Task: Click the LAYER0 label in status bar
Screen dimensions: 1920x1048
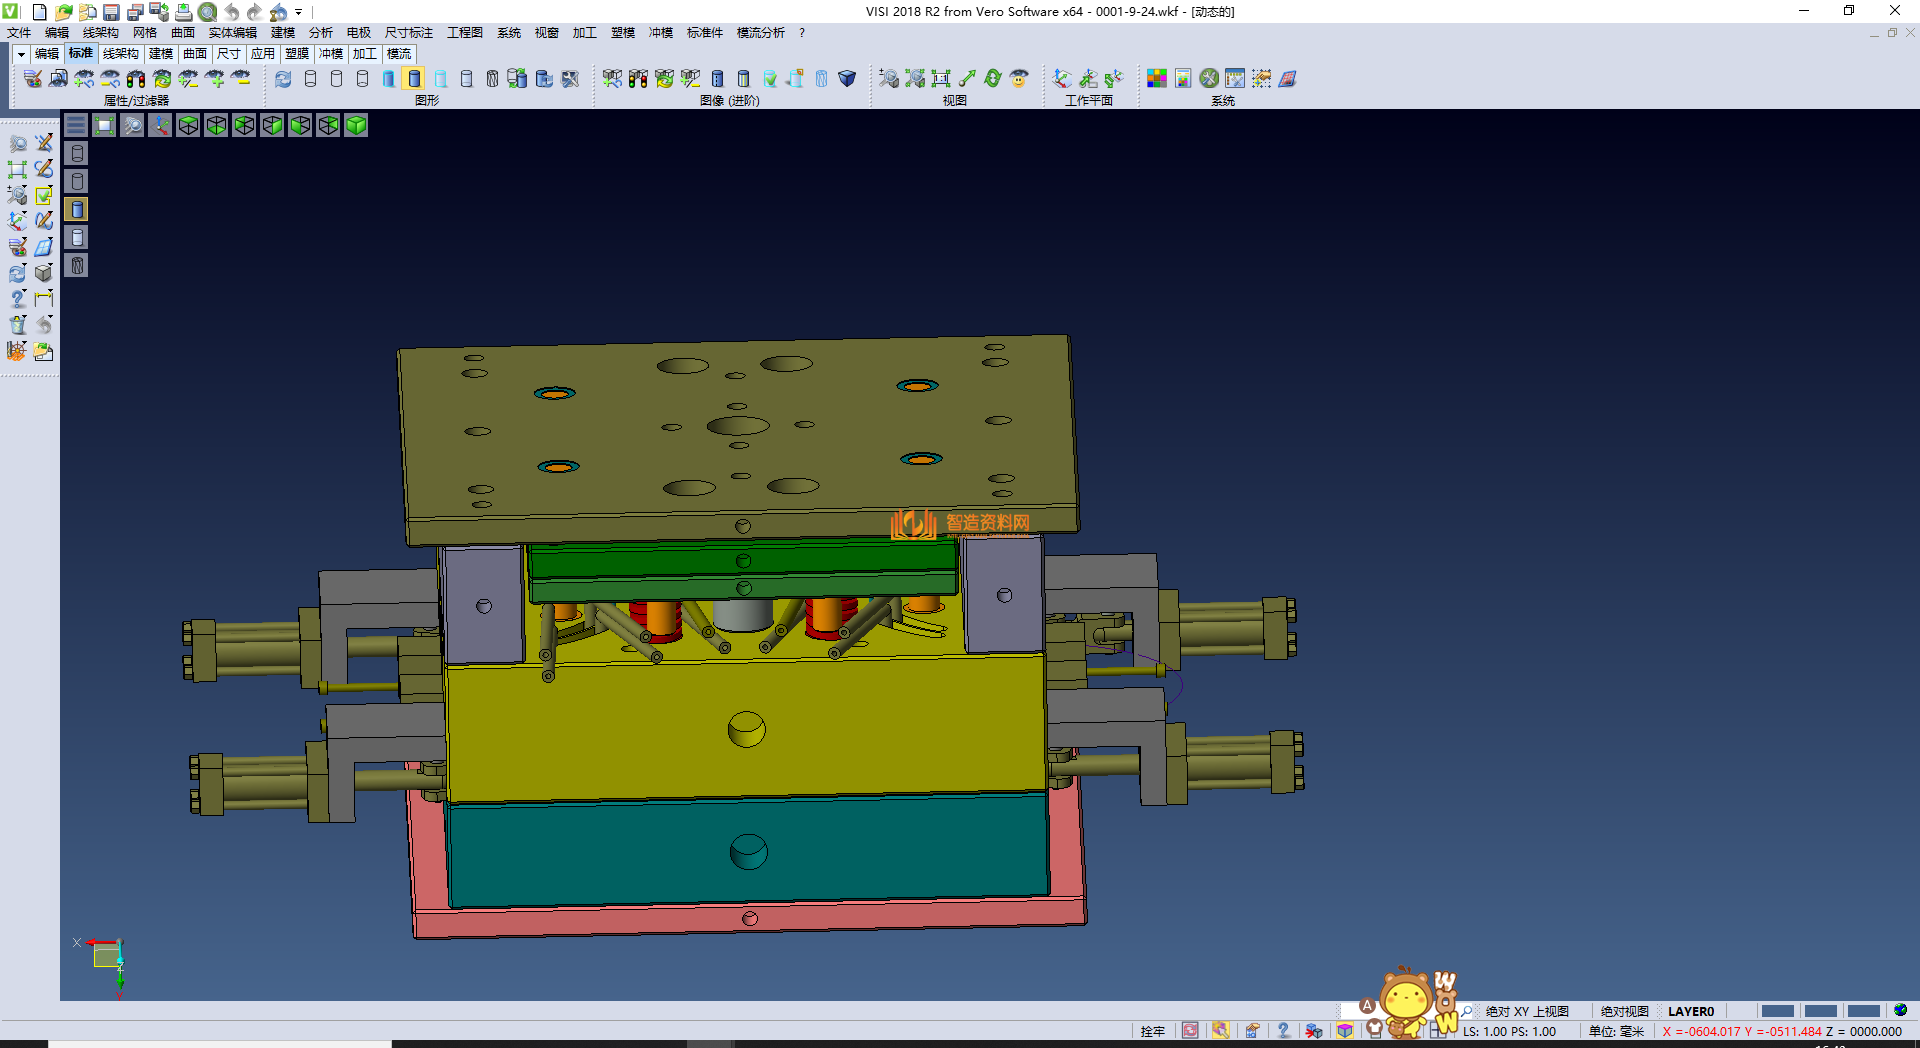Action: coord(1690,1011)
